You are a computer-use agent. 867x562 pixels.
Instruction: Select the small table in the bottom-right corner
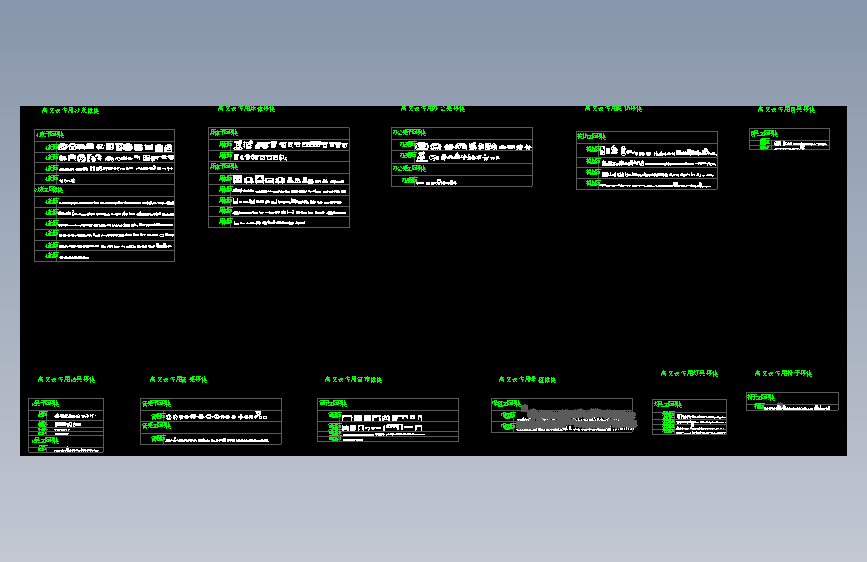tap(792, 402)
